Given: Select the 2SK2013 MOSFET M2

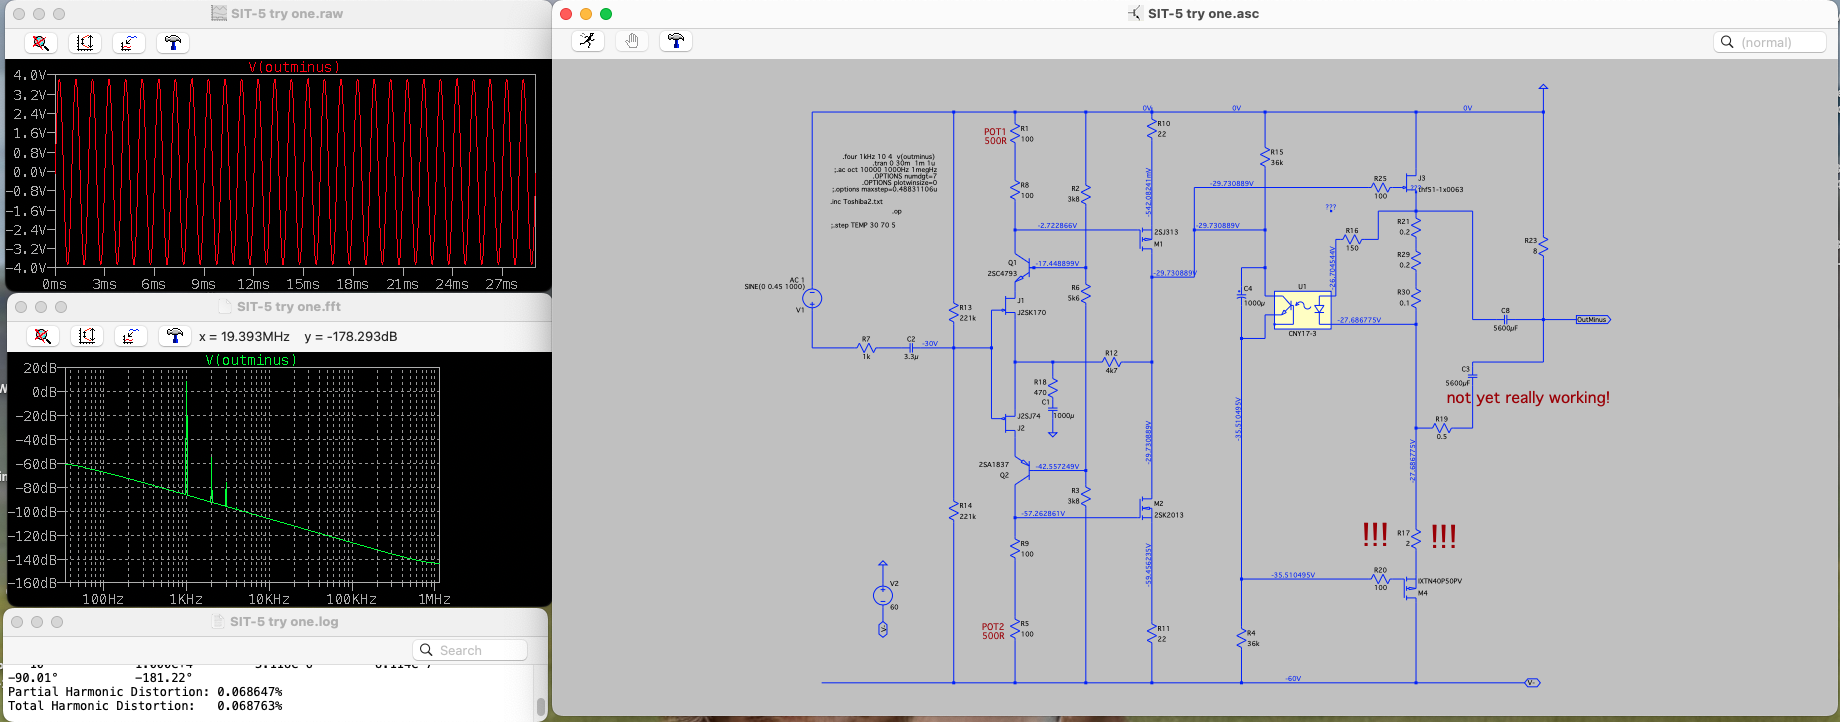Looking at the screenshot, I should (x=1147, y=509).
